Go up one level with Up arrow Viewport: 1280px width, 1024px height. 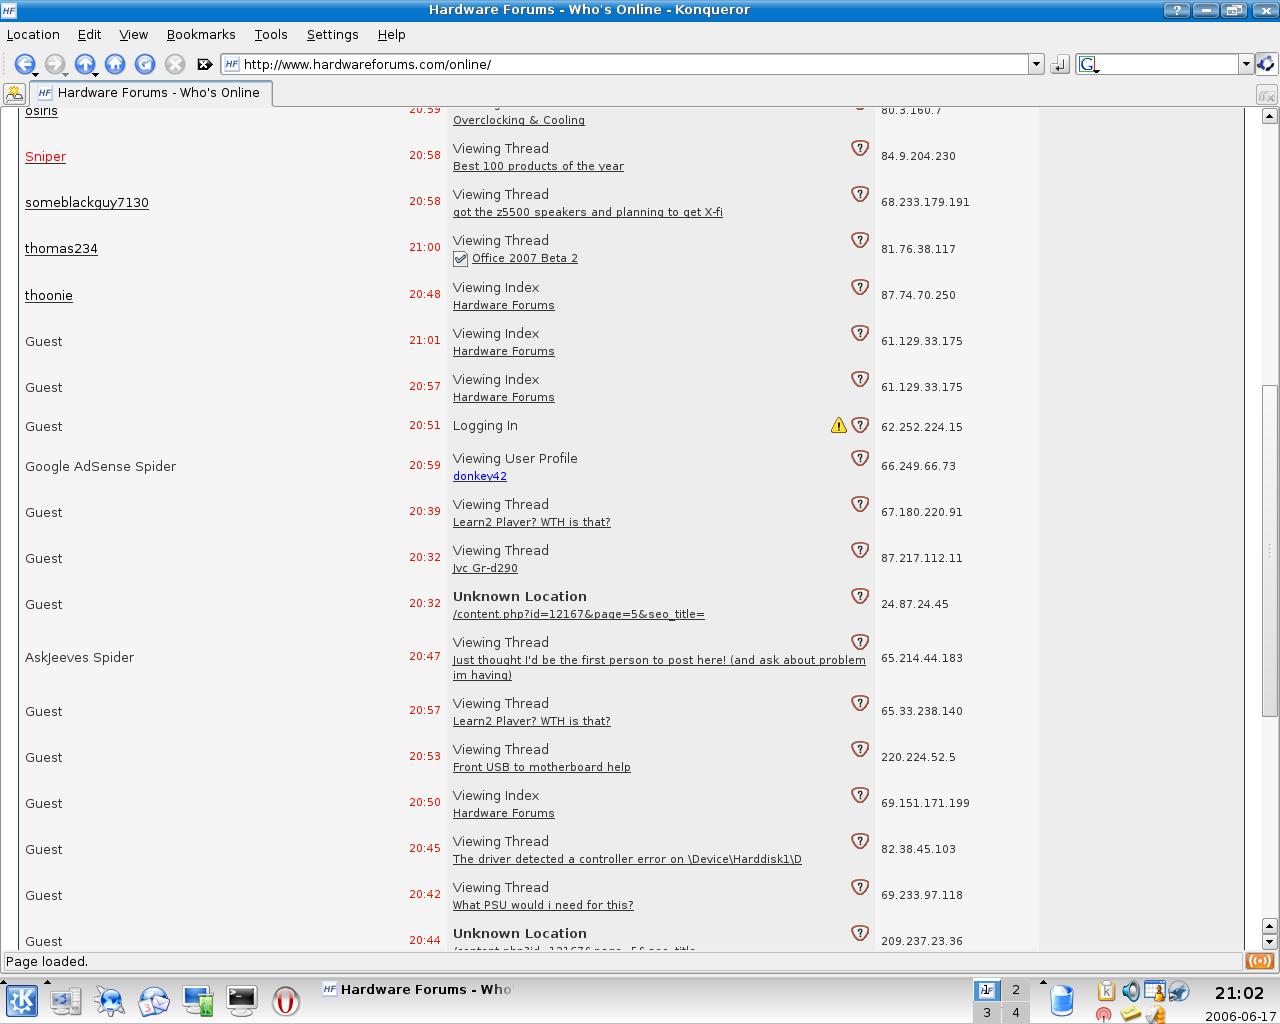(84, 64)
